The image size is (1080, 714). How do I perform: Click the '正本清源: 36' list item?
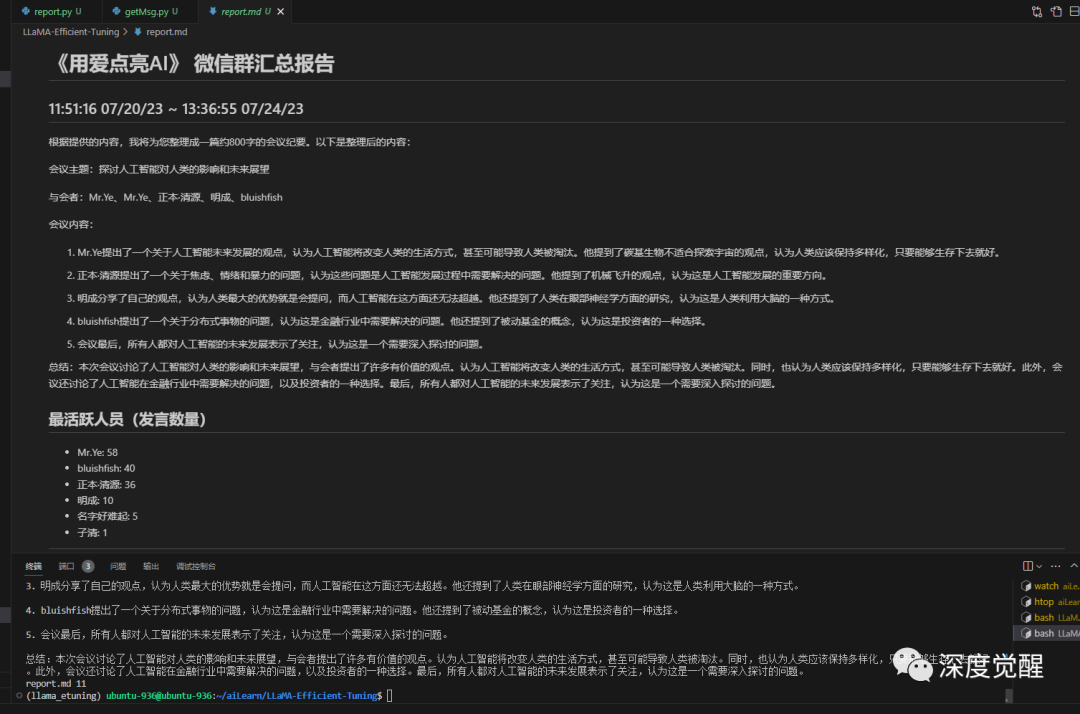pos(106,485)
